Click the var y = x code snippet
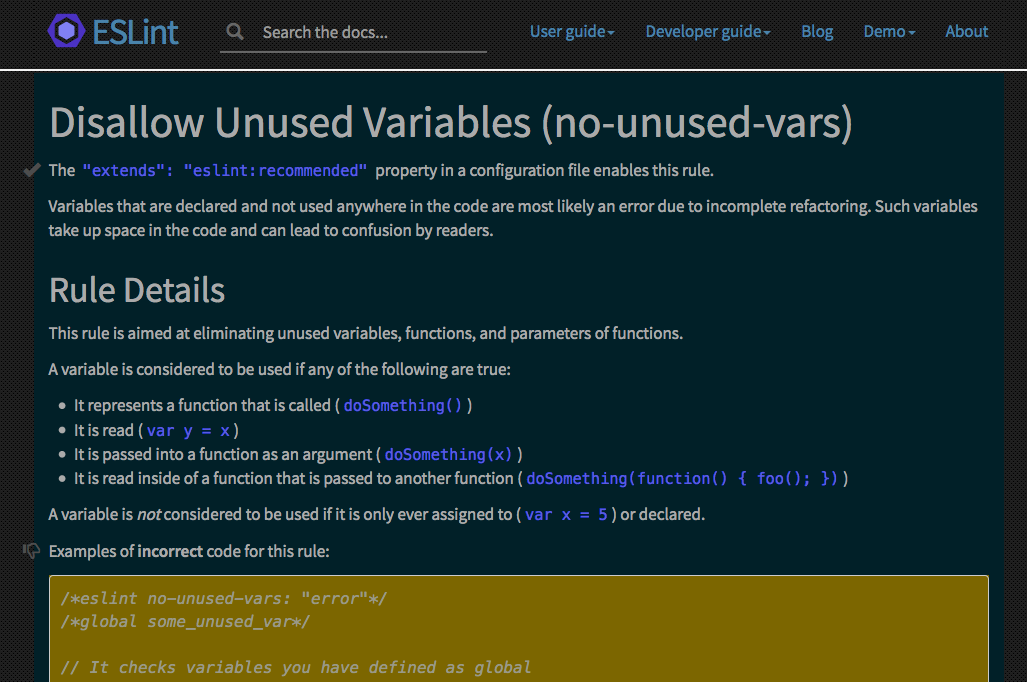The height and width of the screenshot is (682, 1027). point(189,430)
